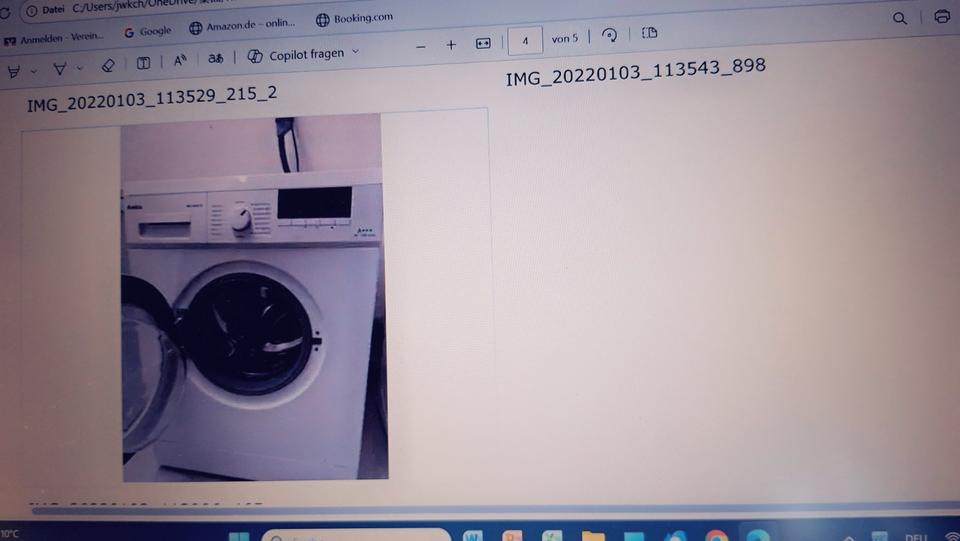Open the Anmelden - Verein bookmark
960x541 pixels.
click(x=54, y=39)
